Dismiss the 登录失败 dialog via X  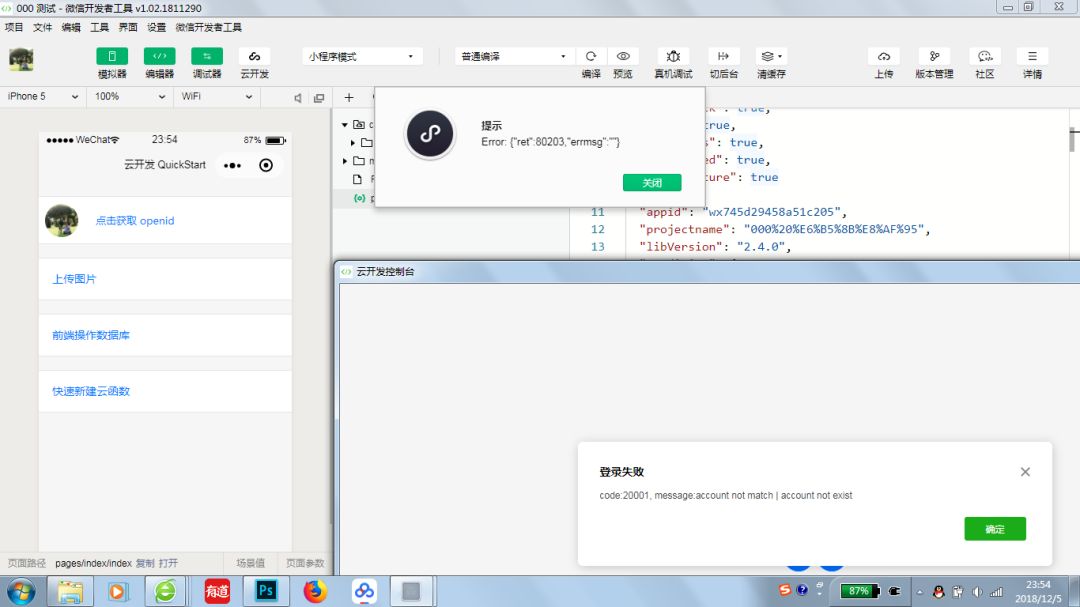pos(1025,471)
